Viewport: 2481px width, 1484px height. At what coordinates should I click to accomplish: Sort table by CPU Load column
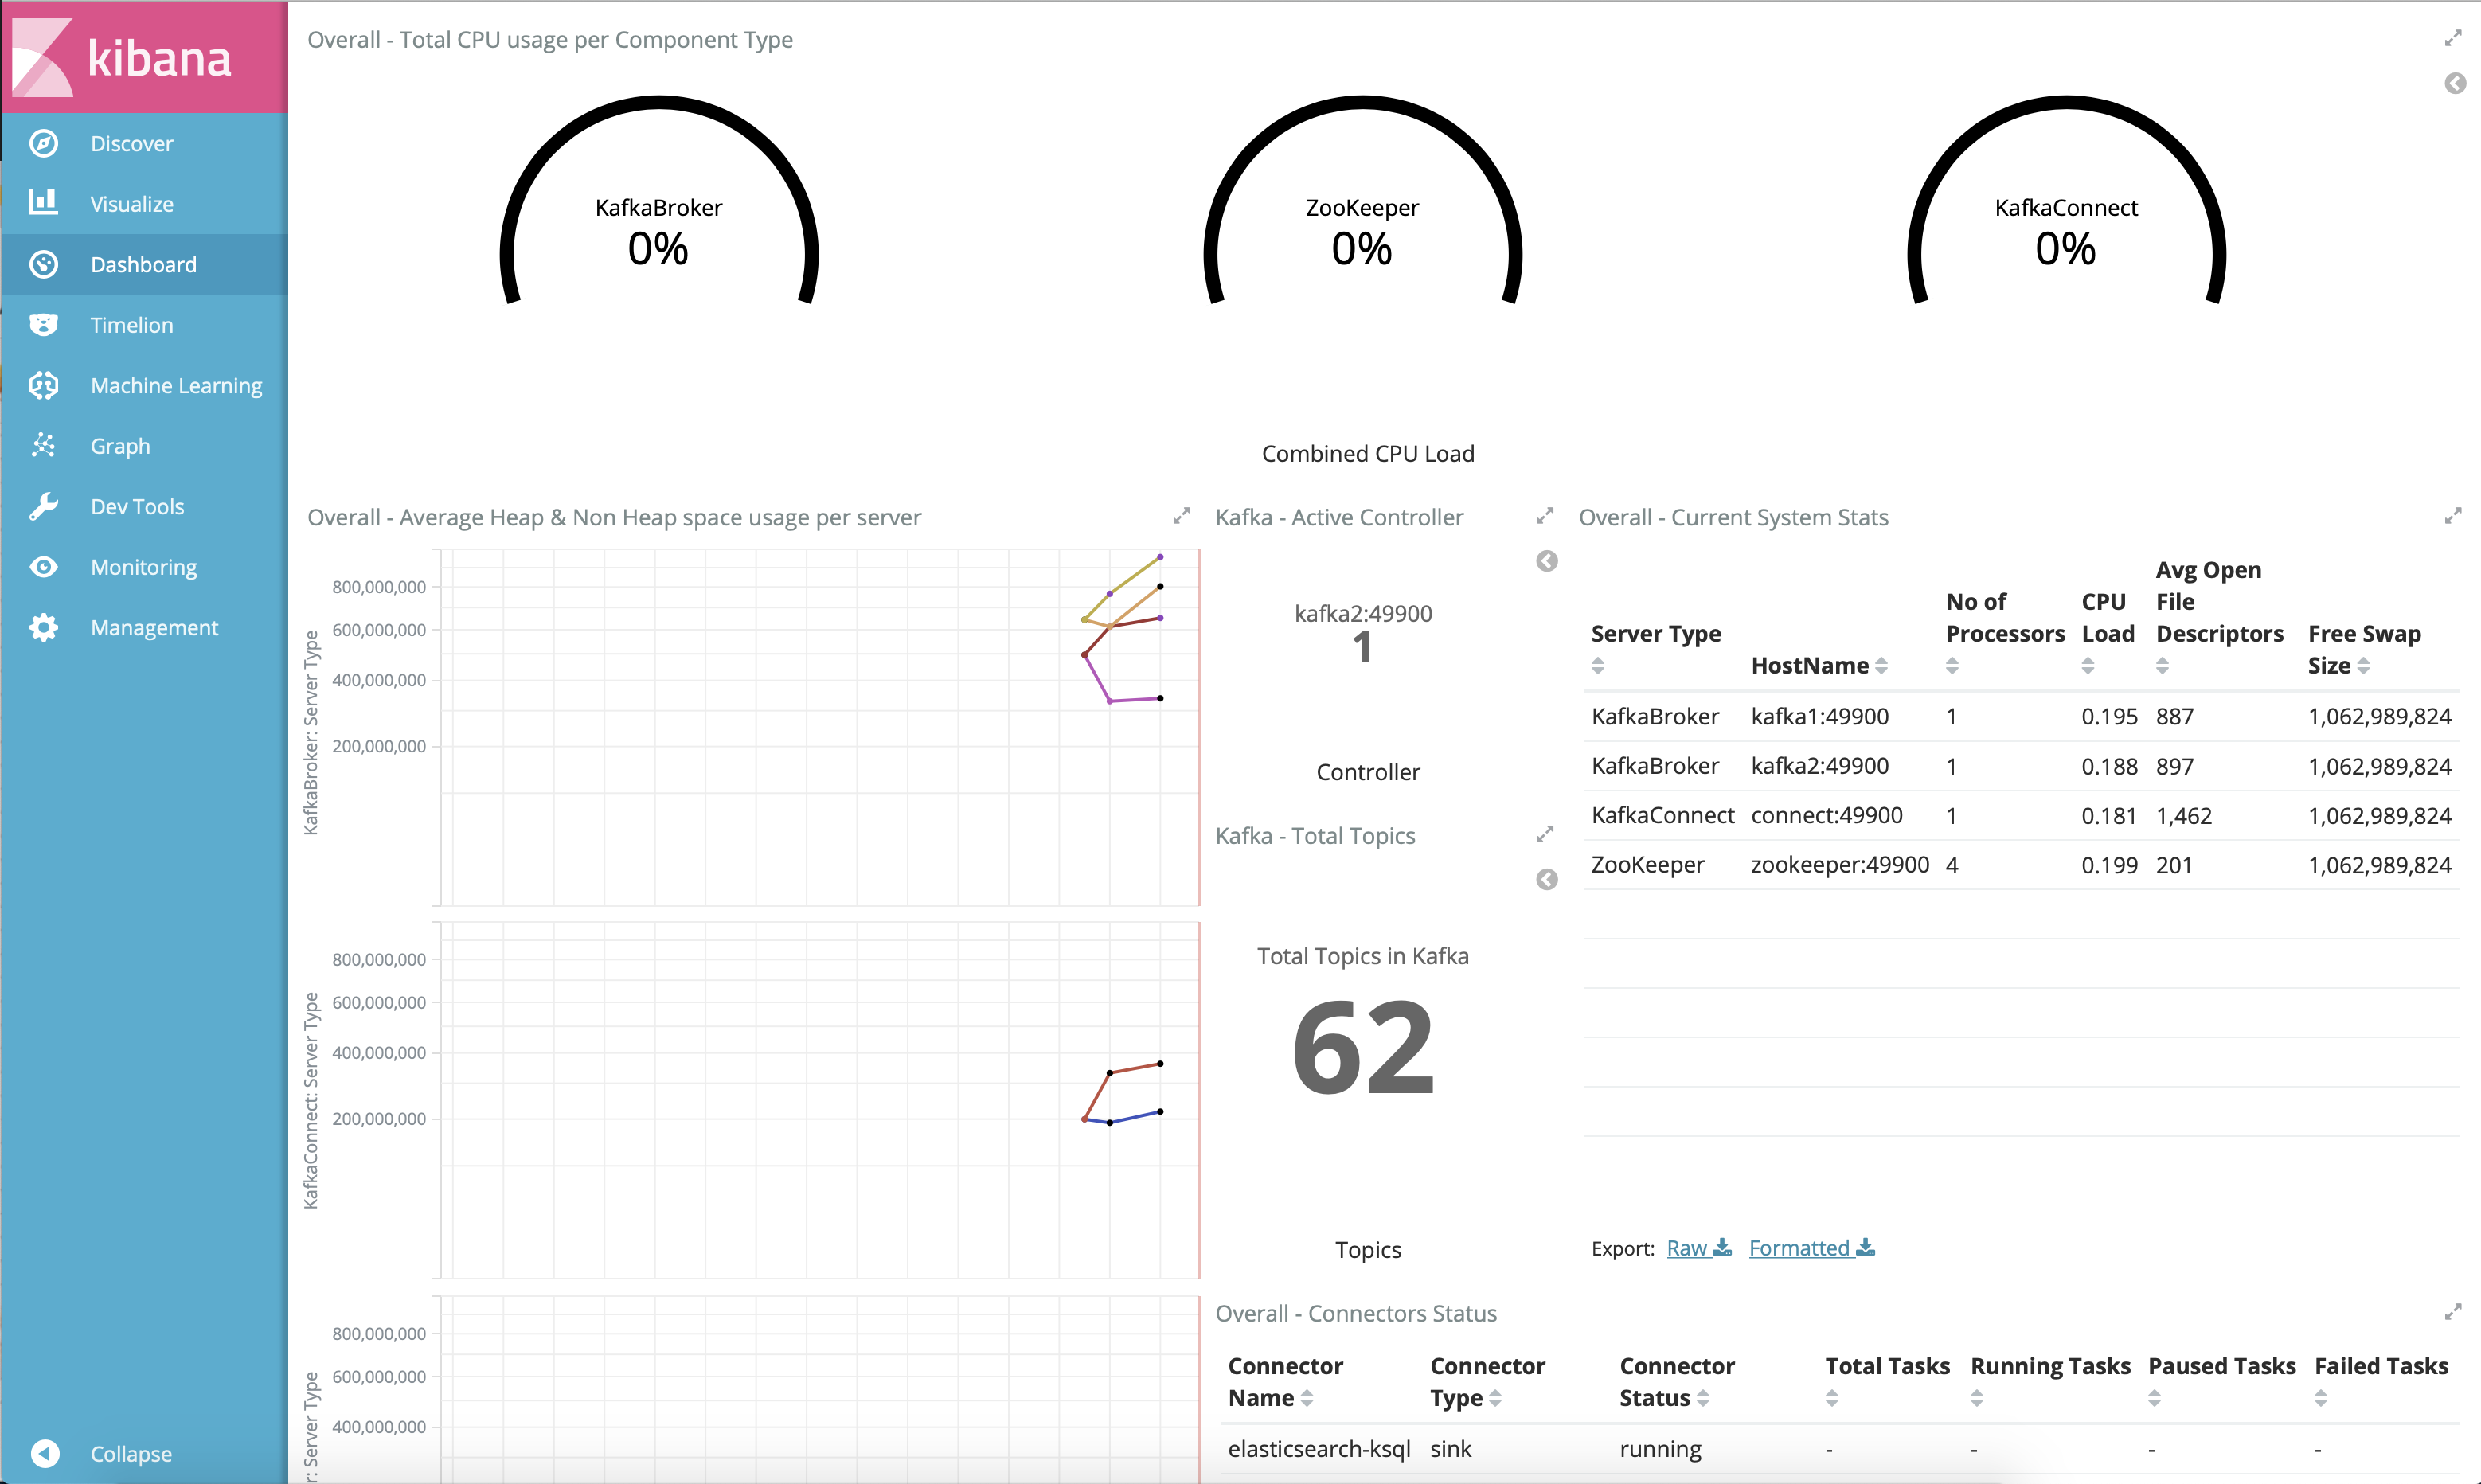(x=2088, y=666)
